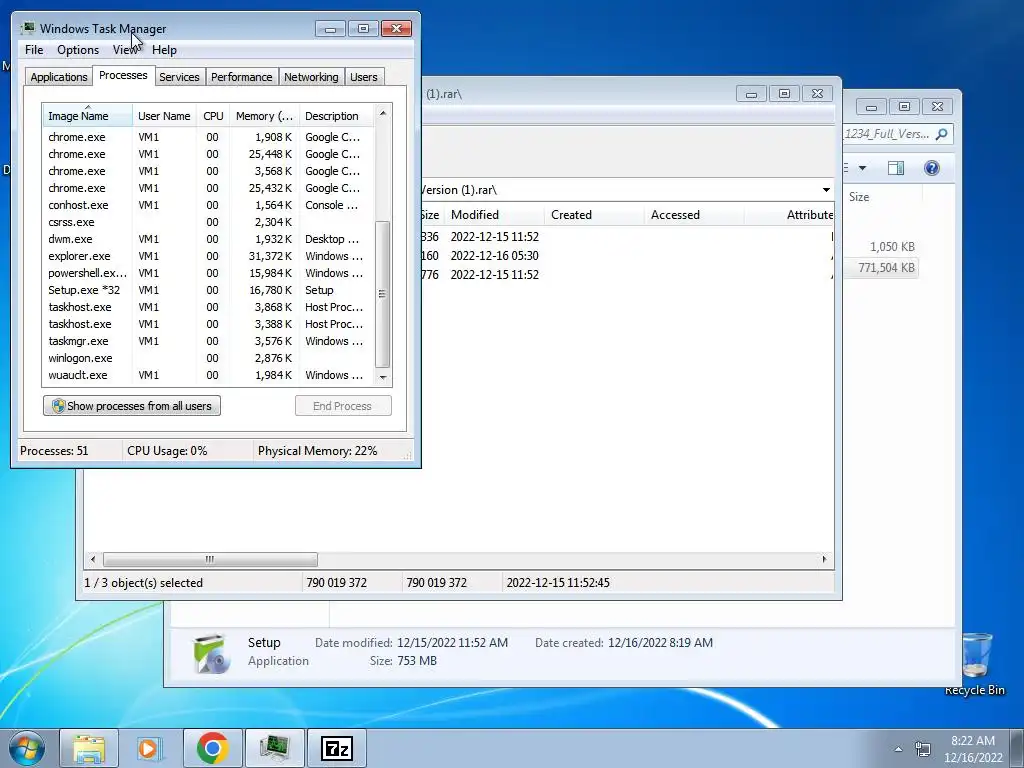Open the File menu in Task Manager

coord(34,50)
